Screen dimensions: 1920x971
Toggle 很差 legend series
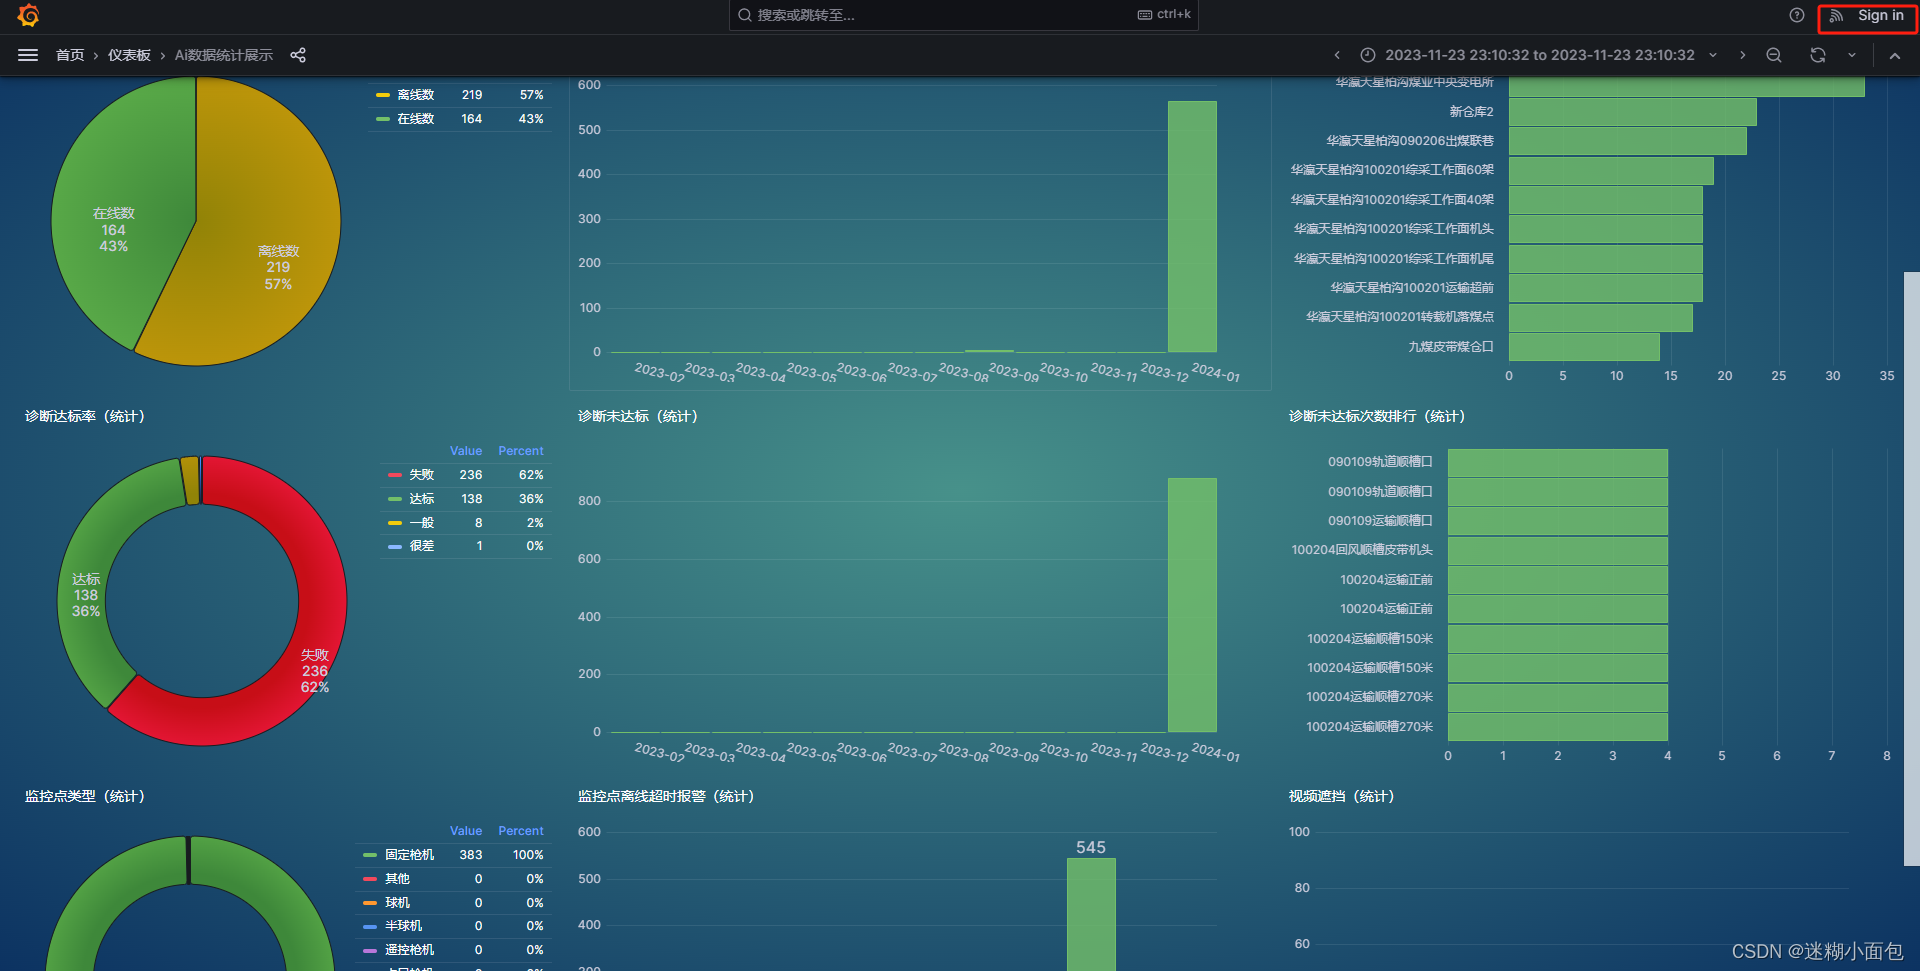point(421,546)
